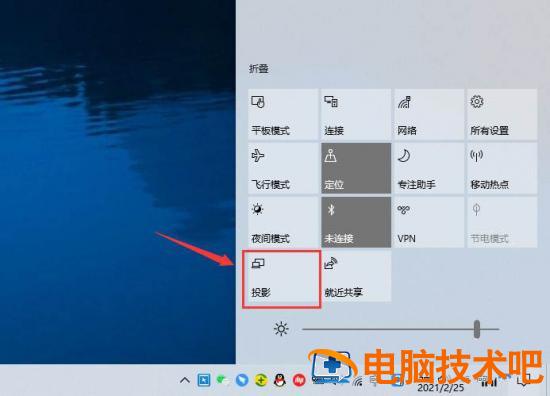Enable the 移动热点 mobile hotspot tile
Screen dimensions: 550x396
[x=502, y=168]
